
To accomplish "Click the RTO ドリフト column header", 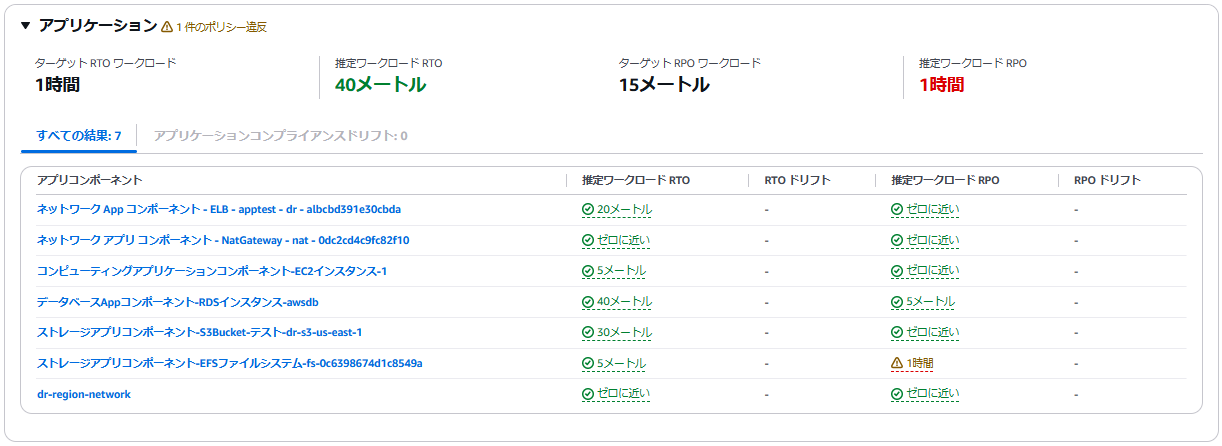I will [798, 180].
